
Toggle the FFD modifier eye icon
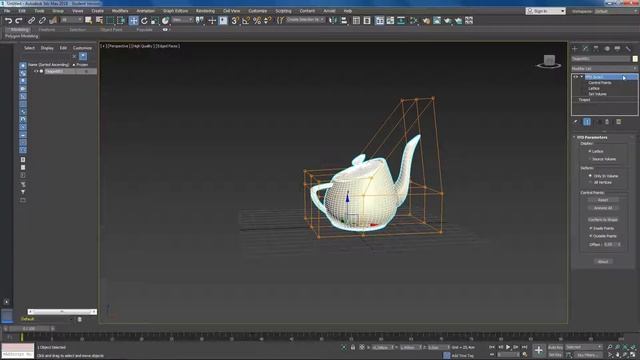pos(576,77)
